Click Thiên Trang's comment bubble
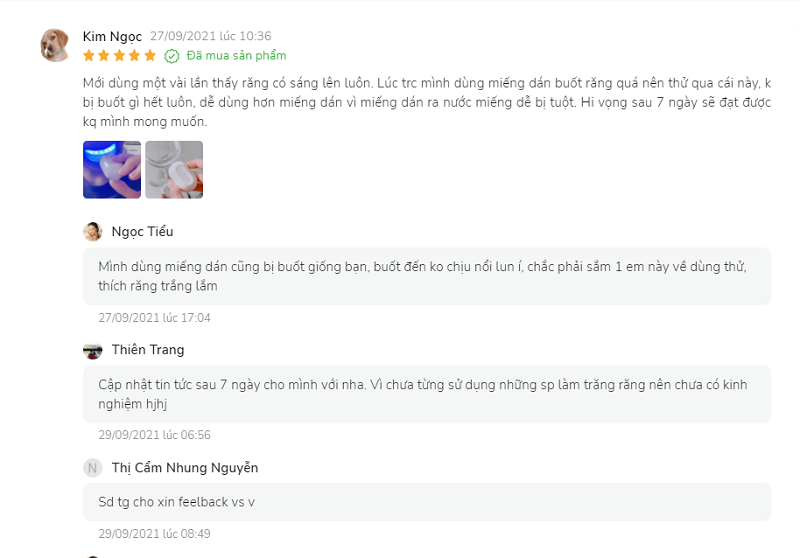800x558 pixels. 427,394
